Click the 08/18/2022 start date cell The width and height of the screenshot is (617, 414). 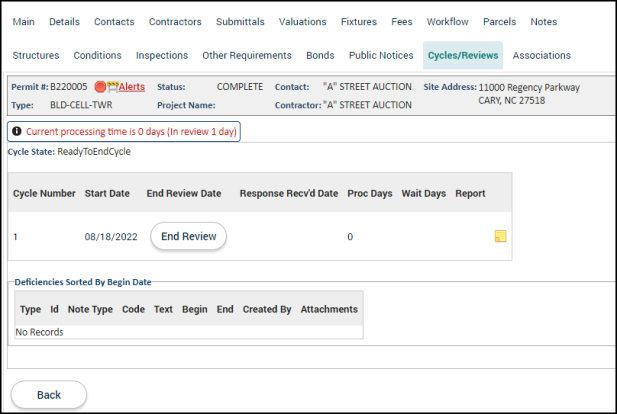tap(111, 237)
